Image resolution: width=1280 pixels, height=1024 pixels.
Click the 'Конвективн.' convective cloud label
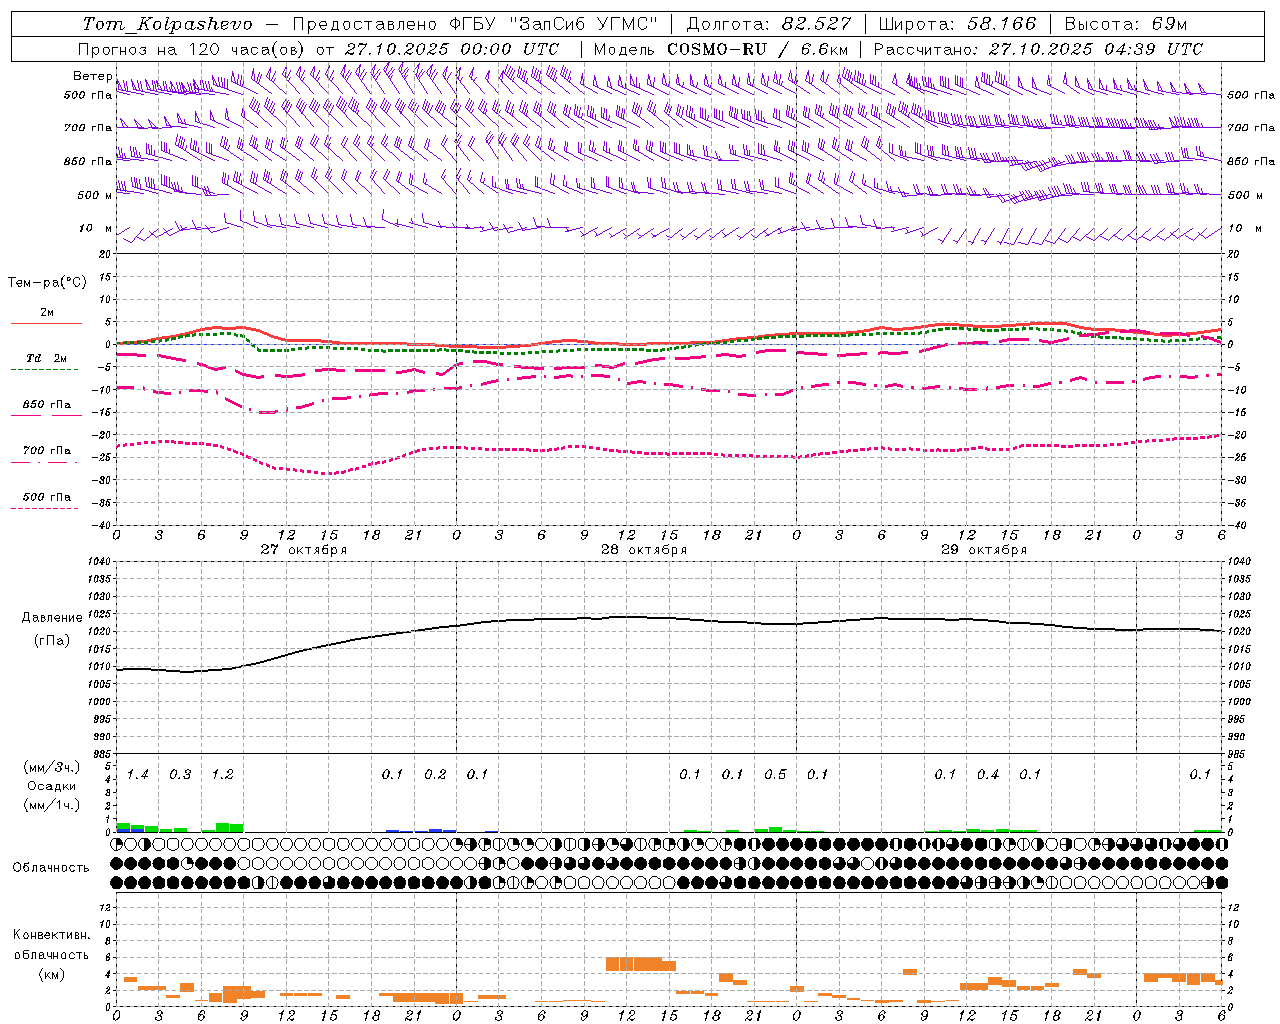pyautogui.click(x=51, y=935)
